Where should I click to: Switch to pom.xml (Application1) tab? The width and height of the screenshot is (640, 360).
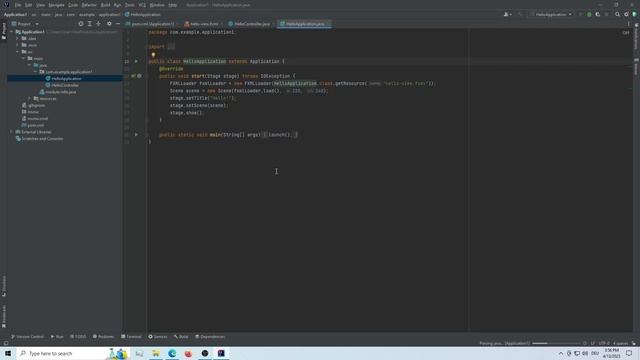(x=150, y=24)
